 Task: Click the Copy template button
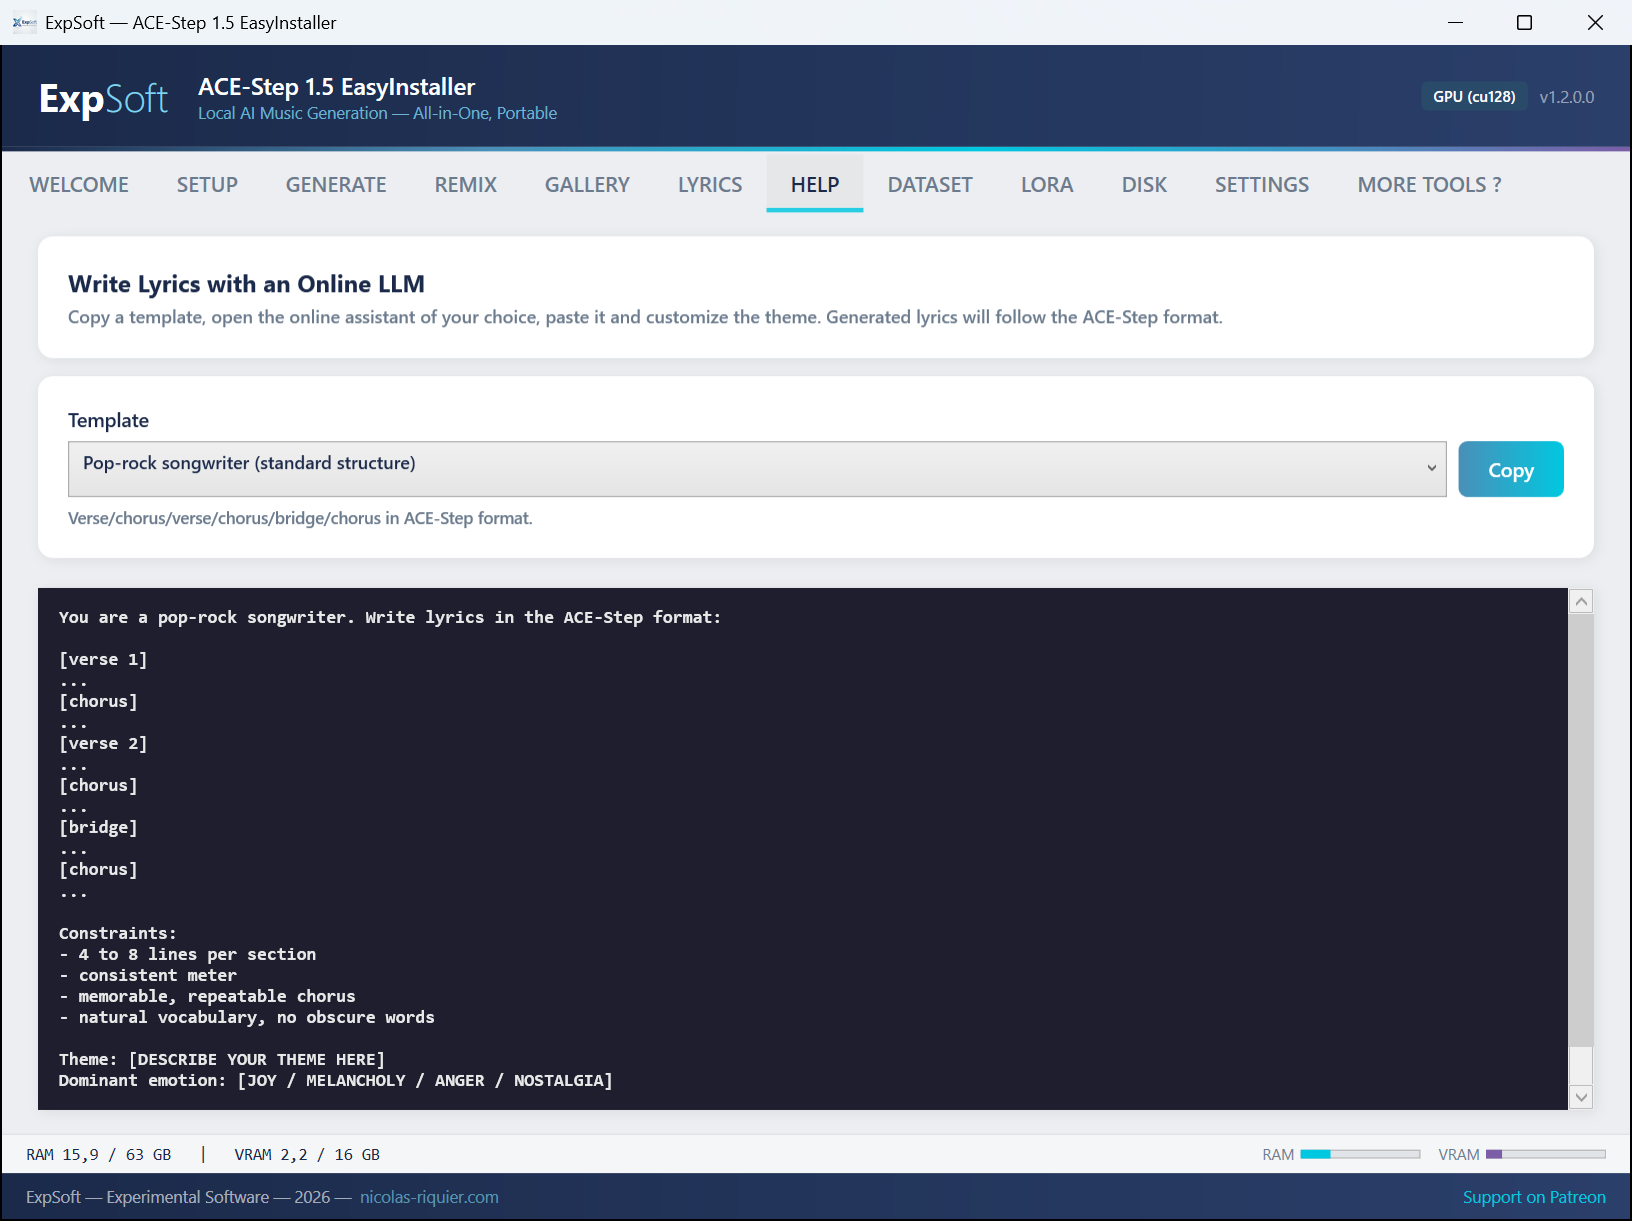click(x=1511, y=469)
